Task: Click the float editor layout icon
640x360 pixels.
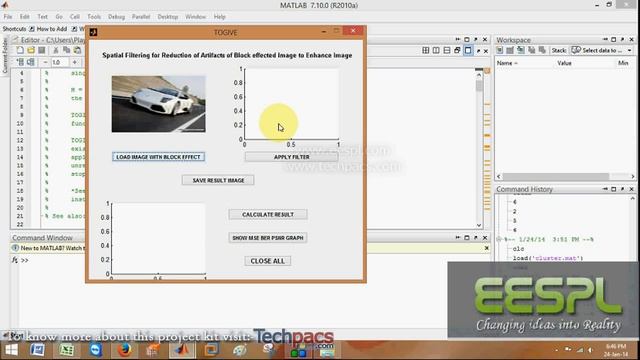Action: point(457,50)
